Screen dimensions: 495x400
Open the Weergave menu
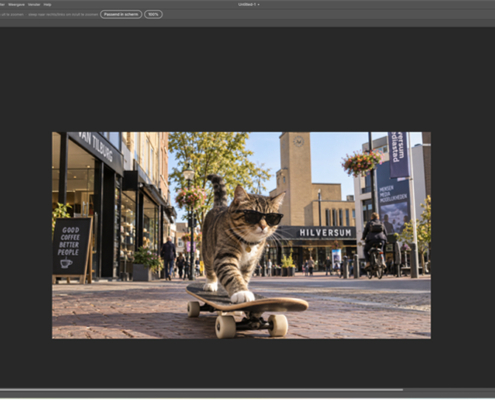(16, 5)
